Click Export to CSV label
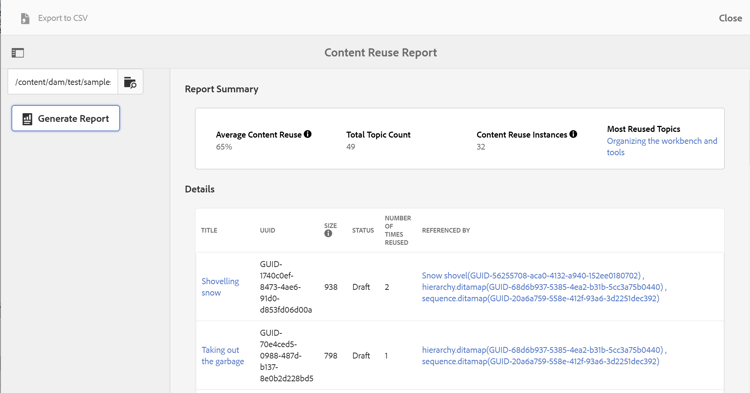This screenshot has height=393, width=750. [x=63, y=18]
